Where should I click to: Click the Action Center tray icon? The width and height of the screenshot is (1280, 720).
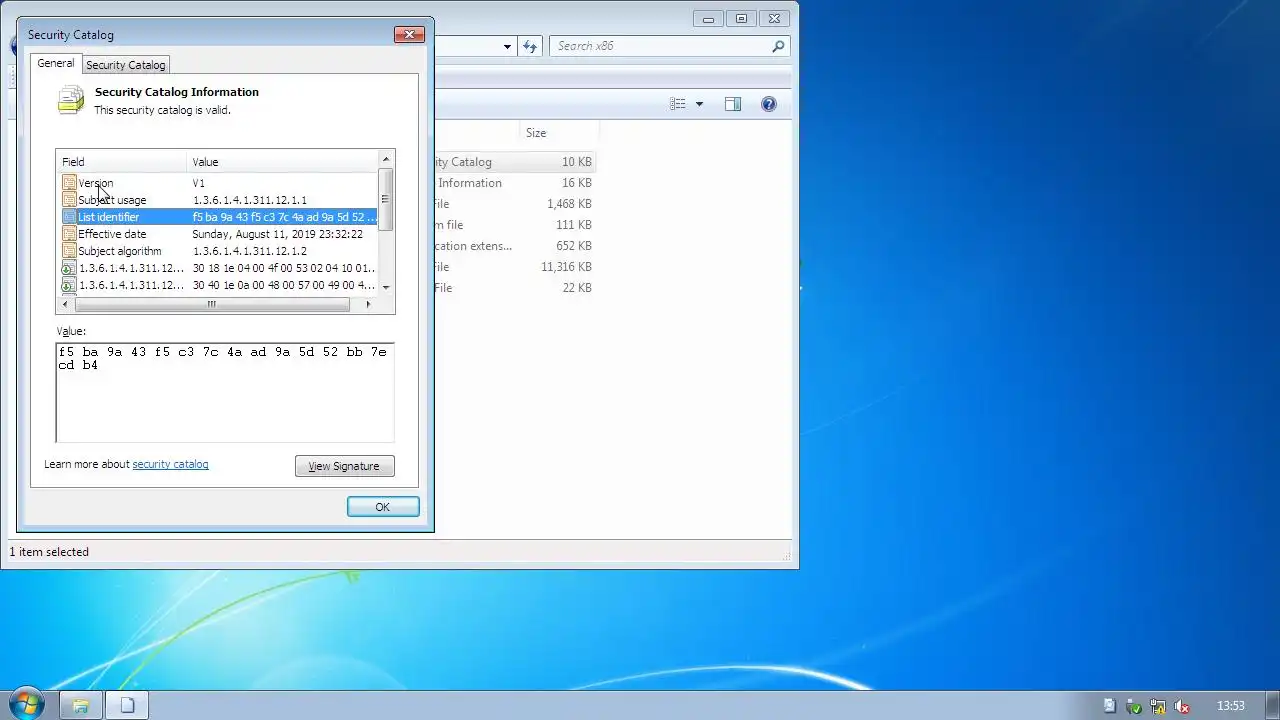coord(1109,706)
